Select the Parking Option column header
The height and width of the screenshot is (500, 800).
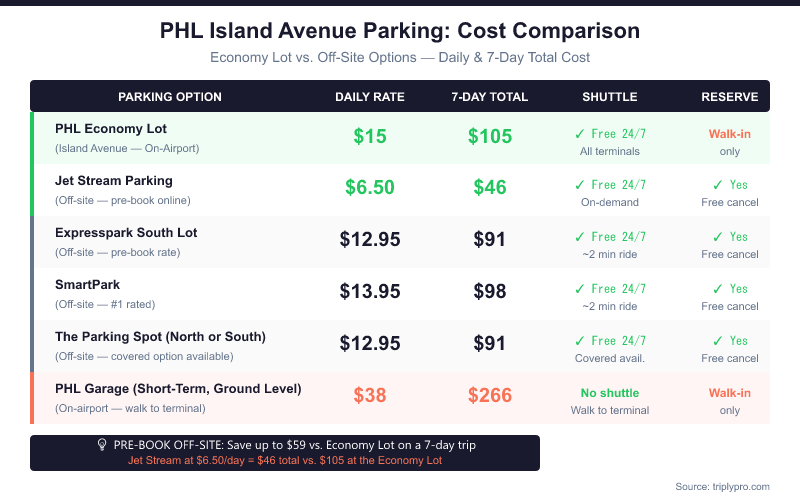coord(170,97)
